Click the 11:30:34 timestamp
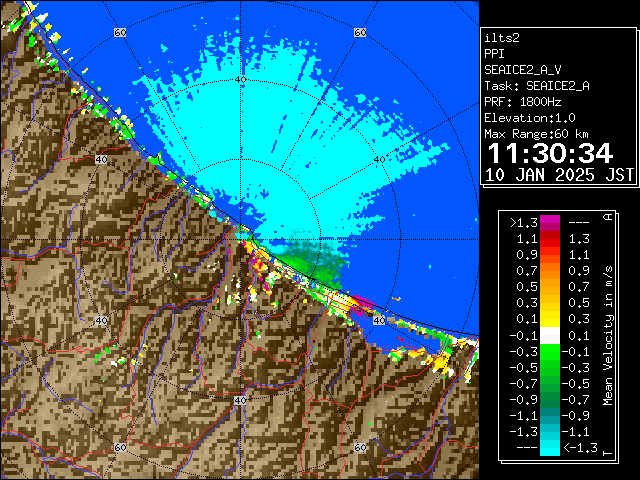Viewport: 640px width, 480px height. pyautogui.click(x=550, y=153)
